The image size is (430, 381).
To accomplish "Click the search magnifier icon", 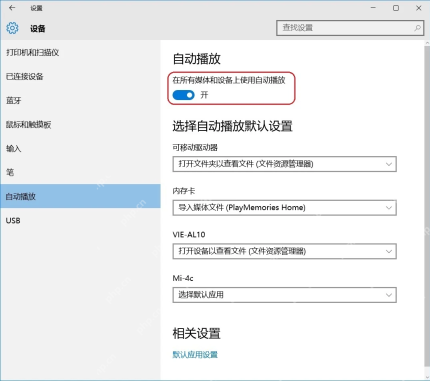I will 417,28.
